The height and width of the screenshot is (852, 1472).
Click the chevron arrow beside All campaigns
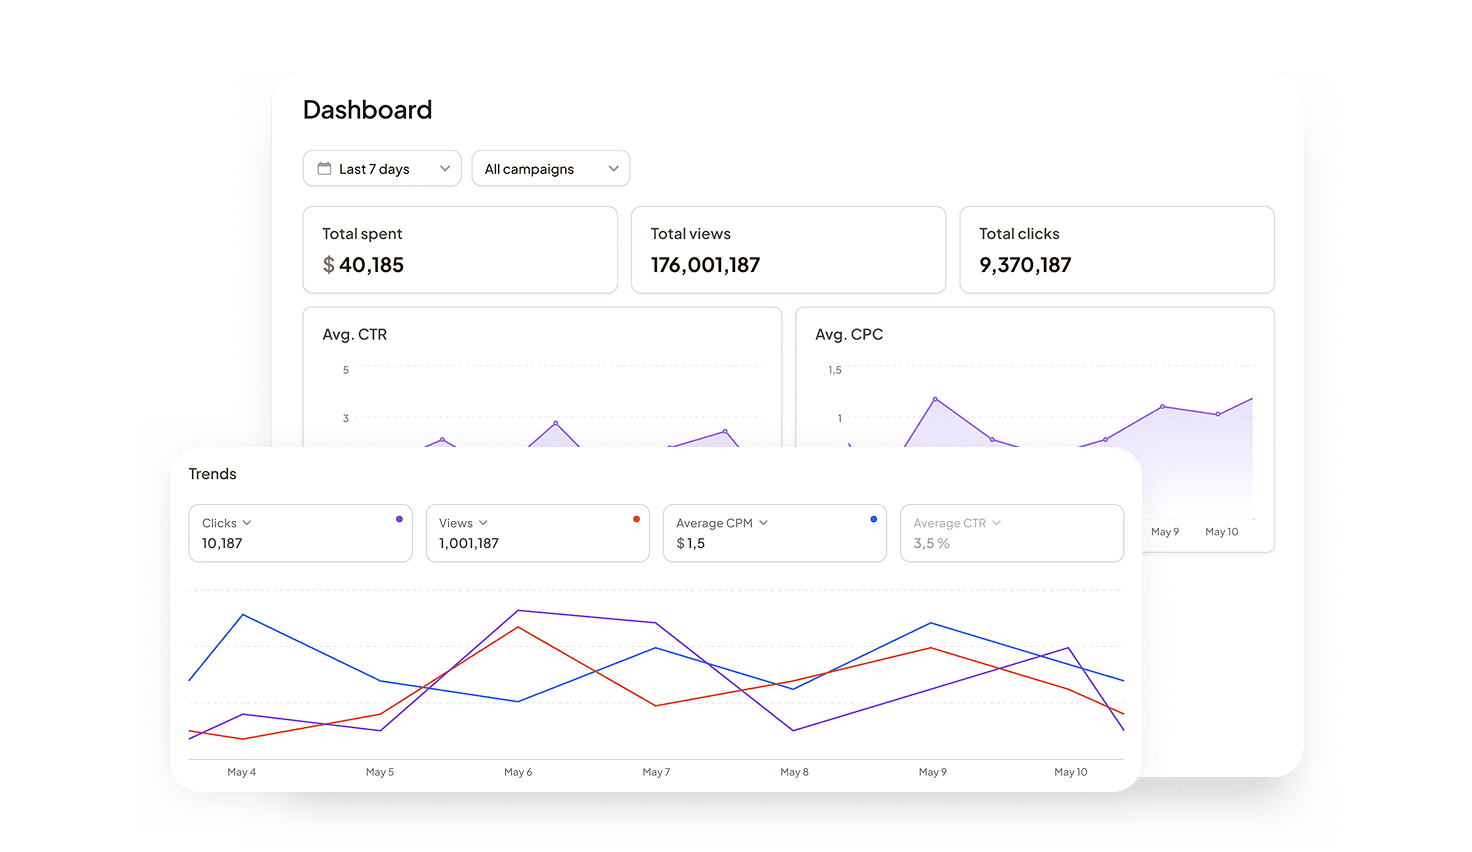click(x=614, y=169)
